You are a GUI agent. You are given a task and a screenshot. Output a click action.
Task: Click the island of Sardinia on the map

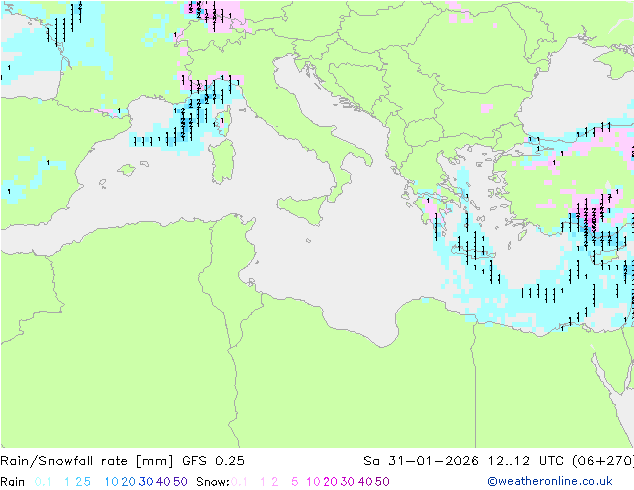click(222, 162)
